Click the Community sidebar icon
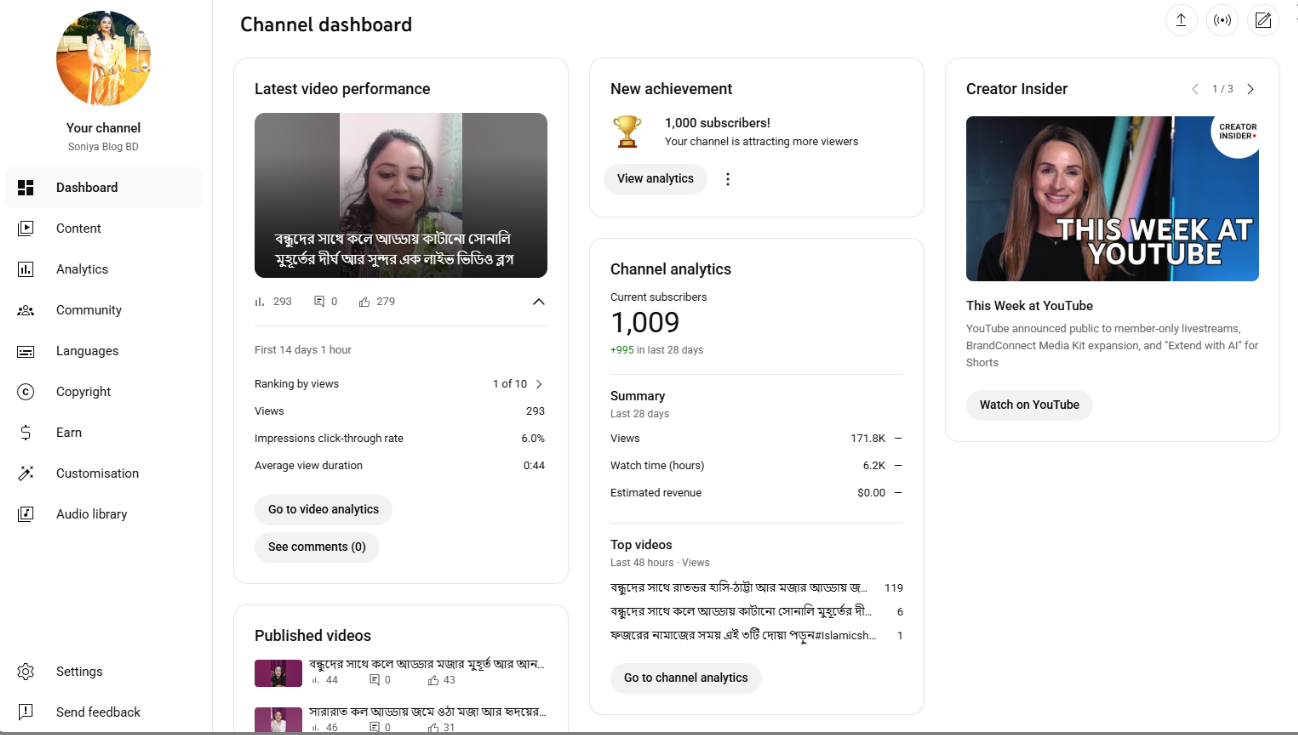Viewport: 1298px width, 735px height. pyautogui.click(x=26, y=310)
